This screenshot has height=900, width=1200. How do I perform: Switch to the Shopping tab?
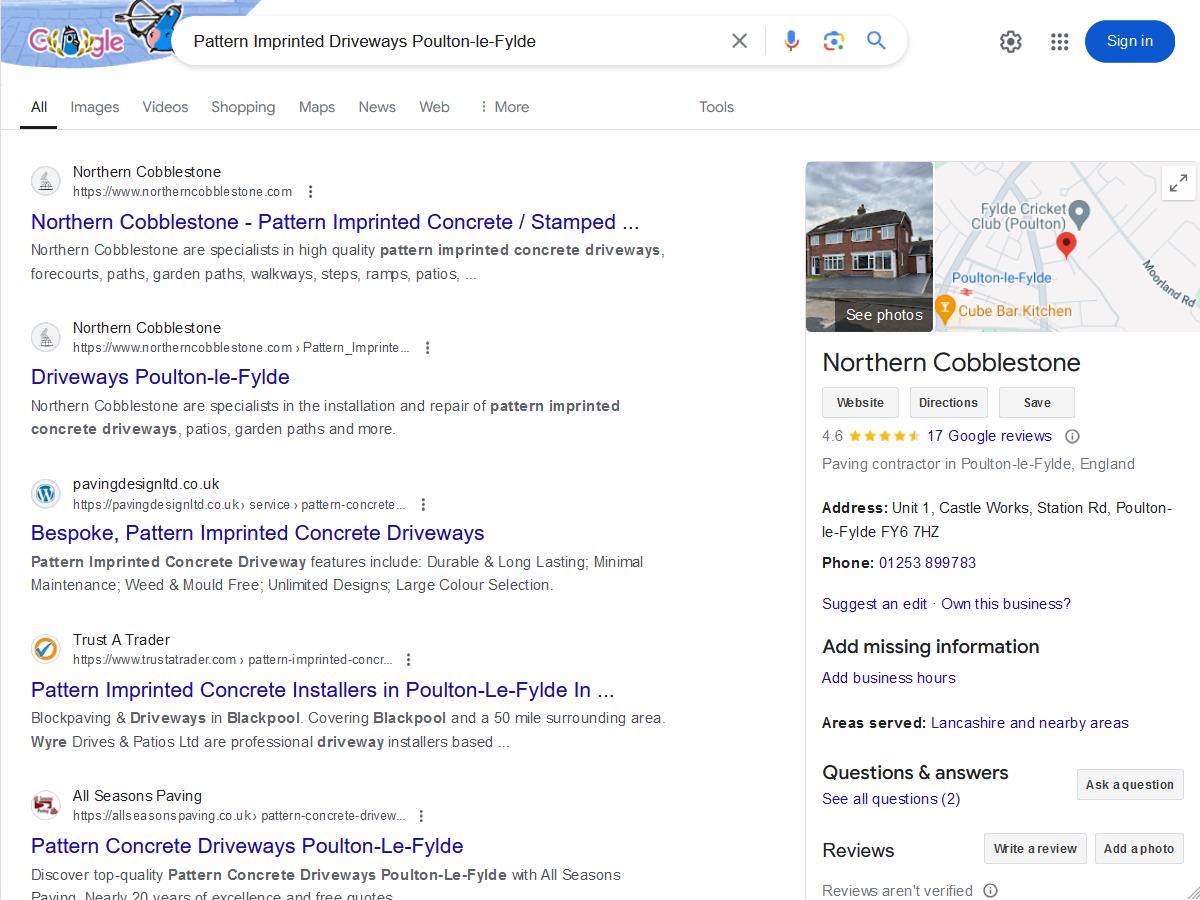point(243,107)
